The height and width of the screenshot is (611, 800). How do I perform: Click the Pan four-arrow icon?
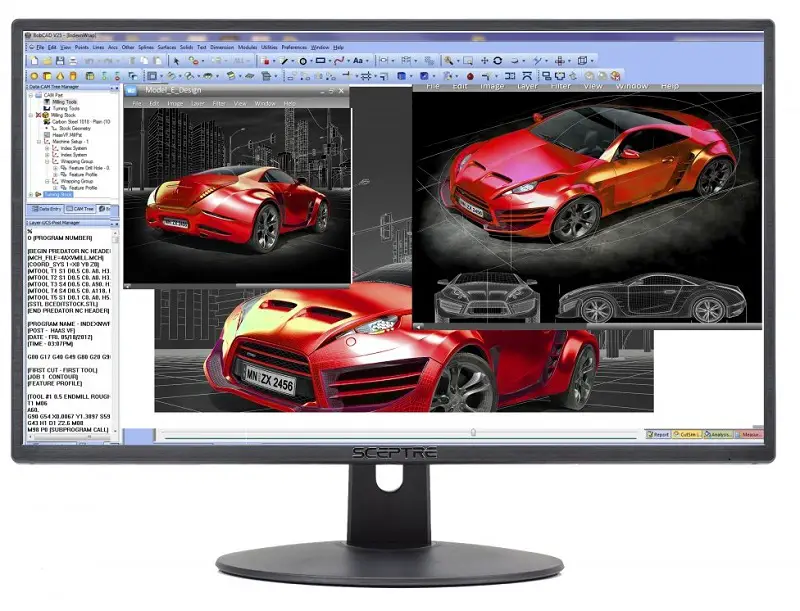485,61
